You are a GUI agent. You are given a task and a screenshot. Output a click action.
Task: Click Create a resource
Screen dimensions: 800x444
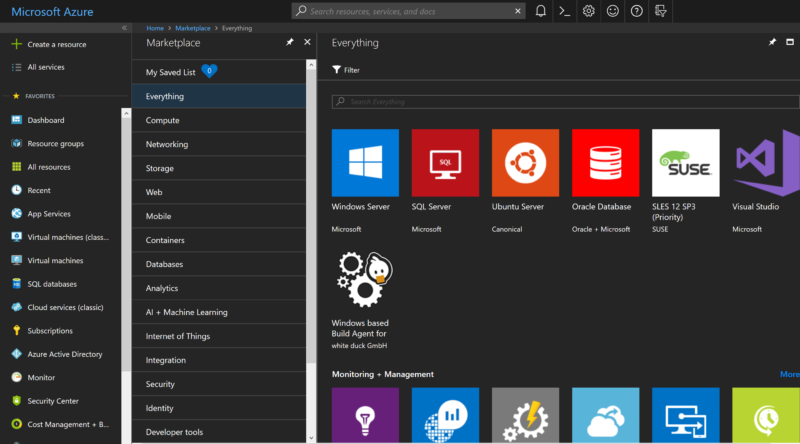click(56, 45)
